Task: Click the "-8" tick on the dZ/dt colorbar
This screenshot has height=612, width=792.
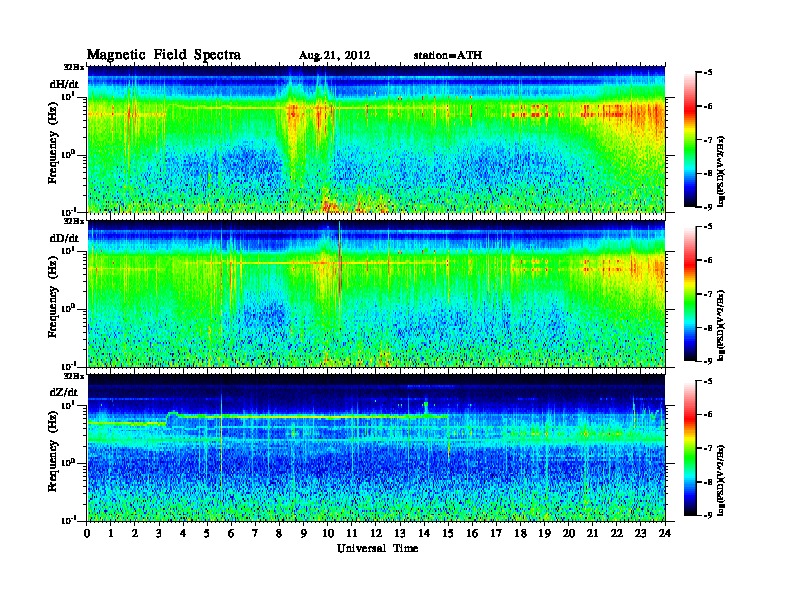Action: tap(708, 482)
